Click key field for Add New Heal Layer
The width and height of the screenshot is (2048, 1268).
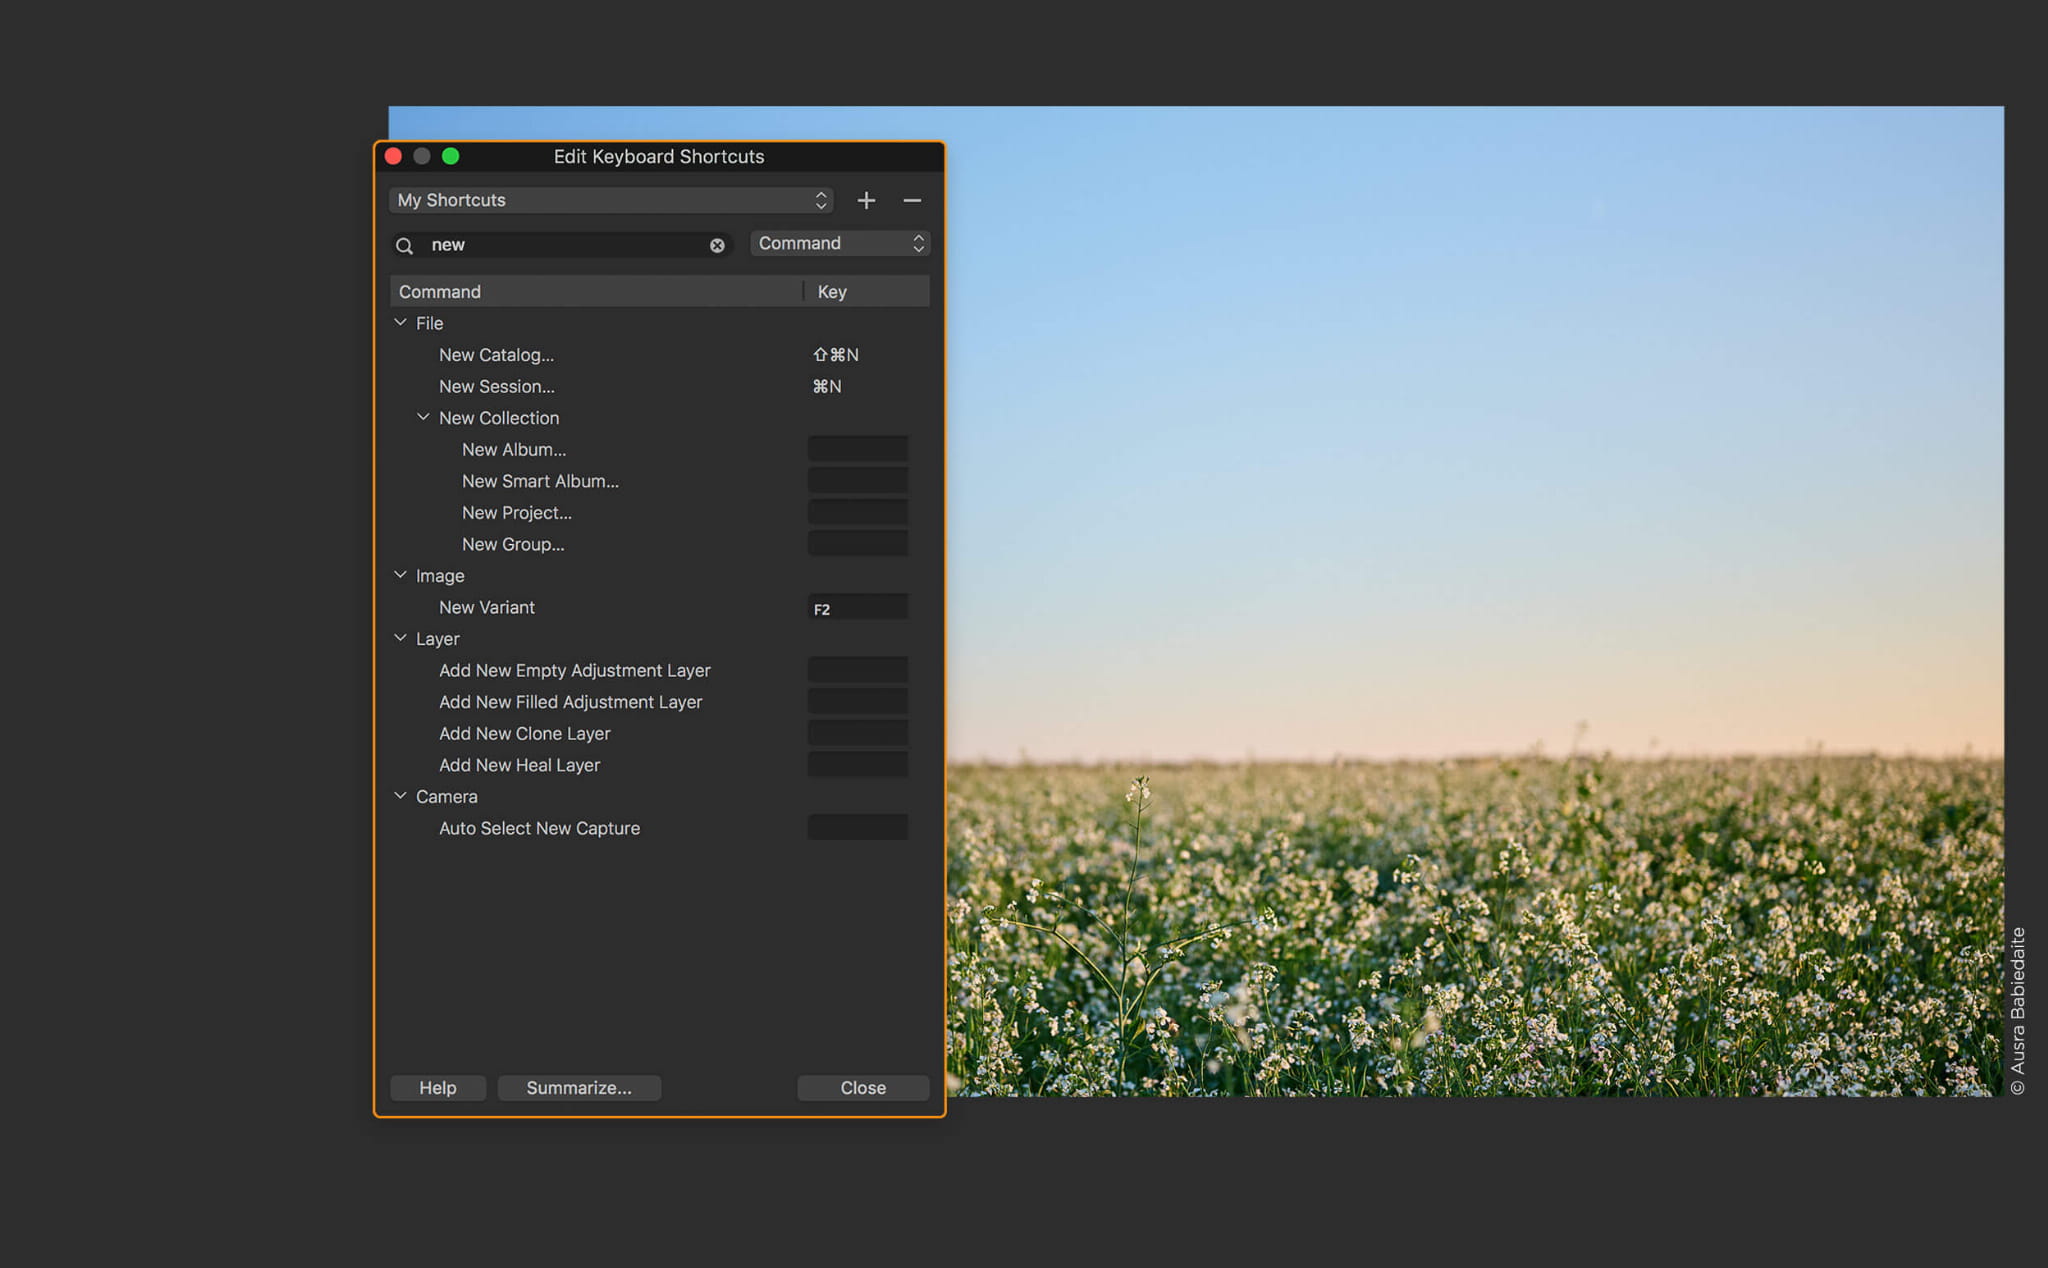point(858,764)
